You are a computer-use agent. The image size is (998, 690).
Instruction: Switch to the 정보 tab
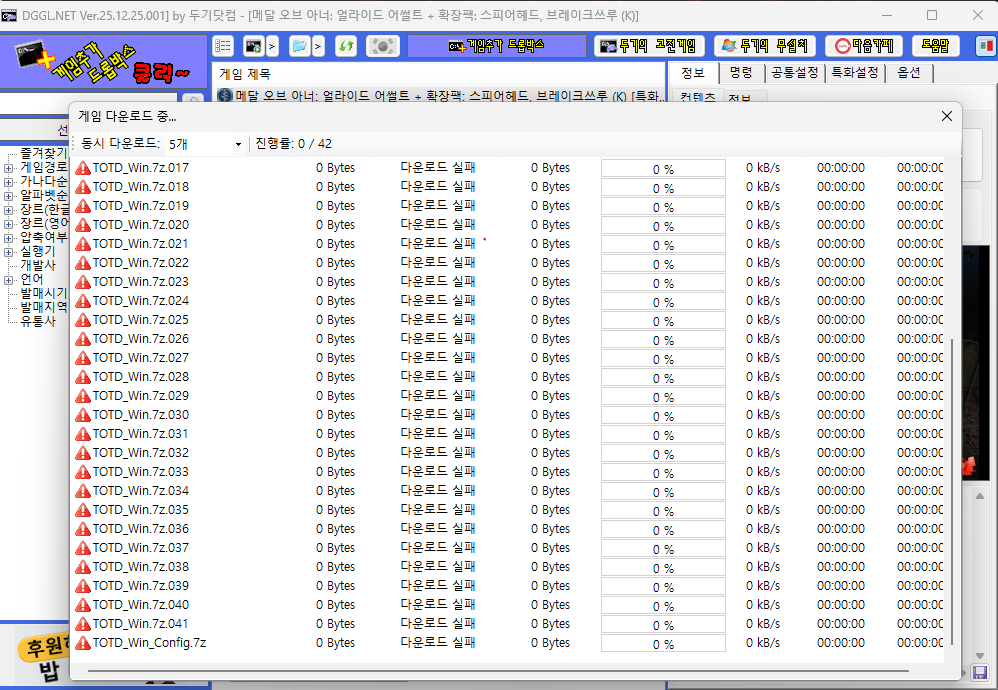[x=692, y=73]
